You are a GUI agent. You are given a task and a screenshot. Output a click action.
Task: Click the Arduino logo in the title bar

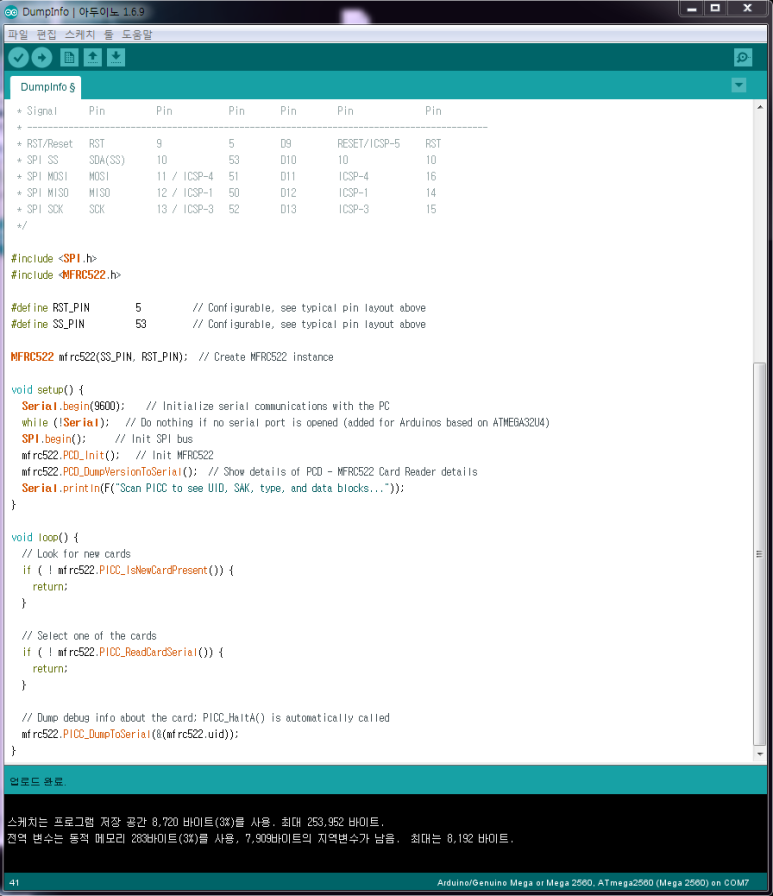click(11, 11)
